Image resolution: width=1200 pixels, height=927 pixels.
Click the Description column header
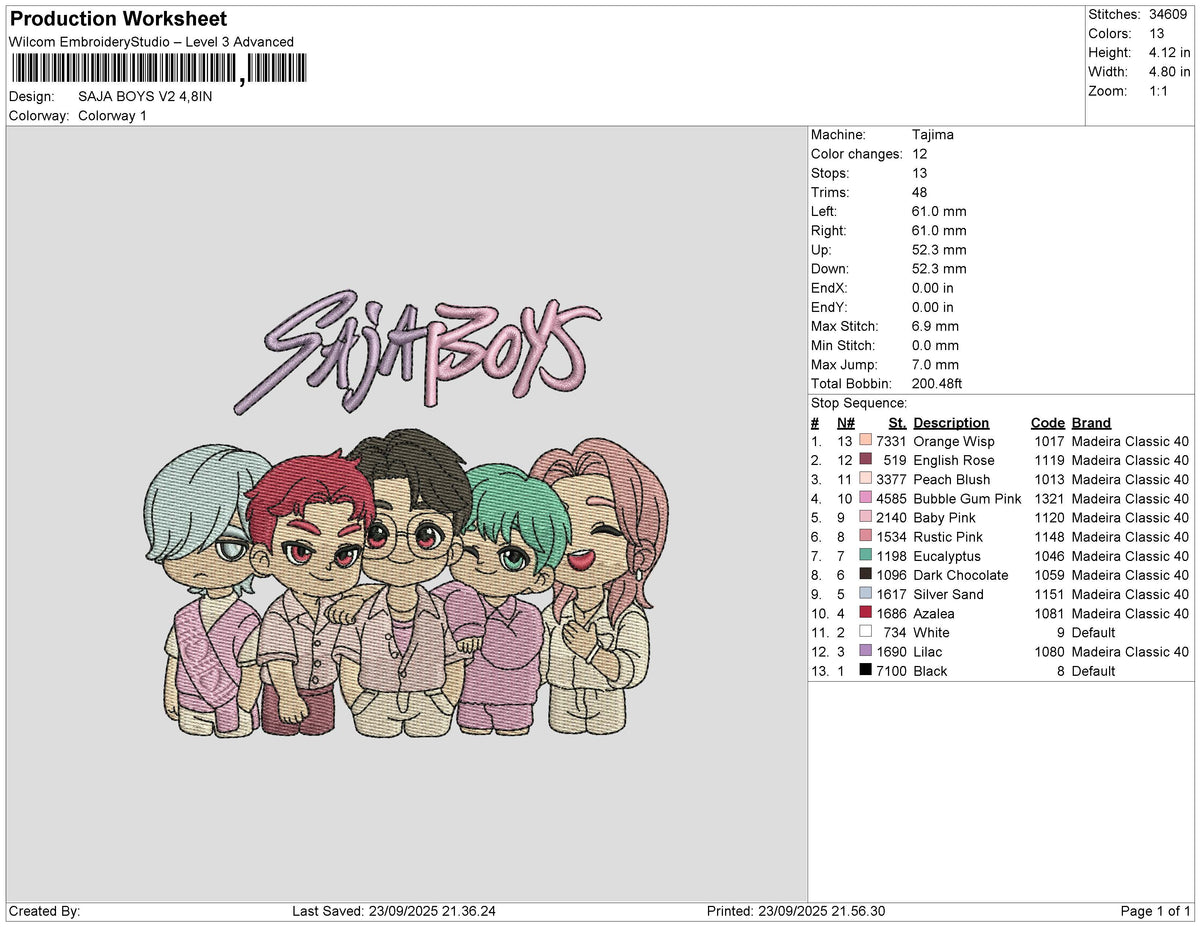951,423
